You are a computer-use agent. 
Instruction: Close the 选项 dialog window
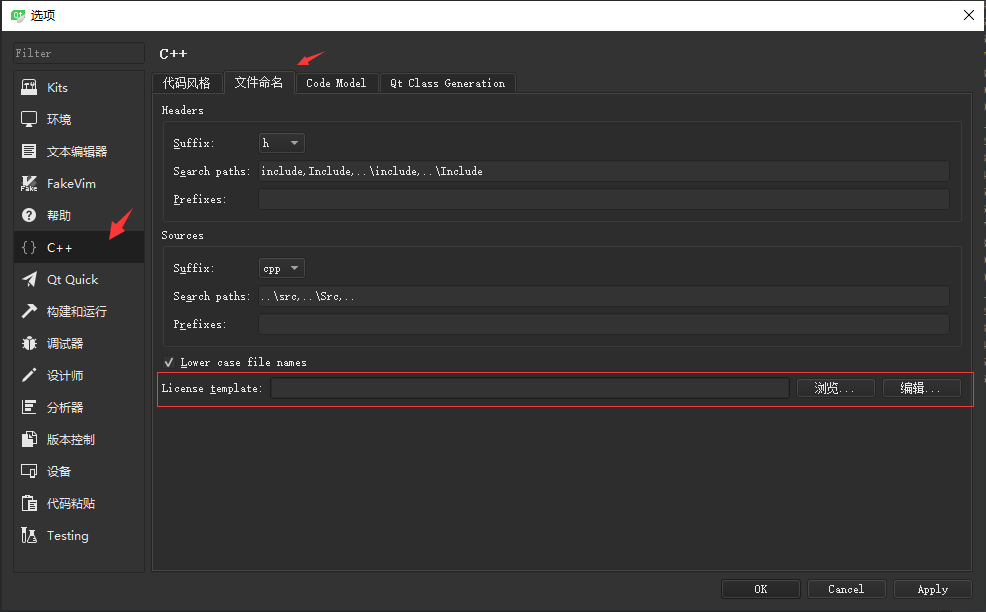(969, 15)
